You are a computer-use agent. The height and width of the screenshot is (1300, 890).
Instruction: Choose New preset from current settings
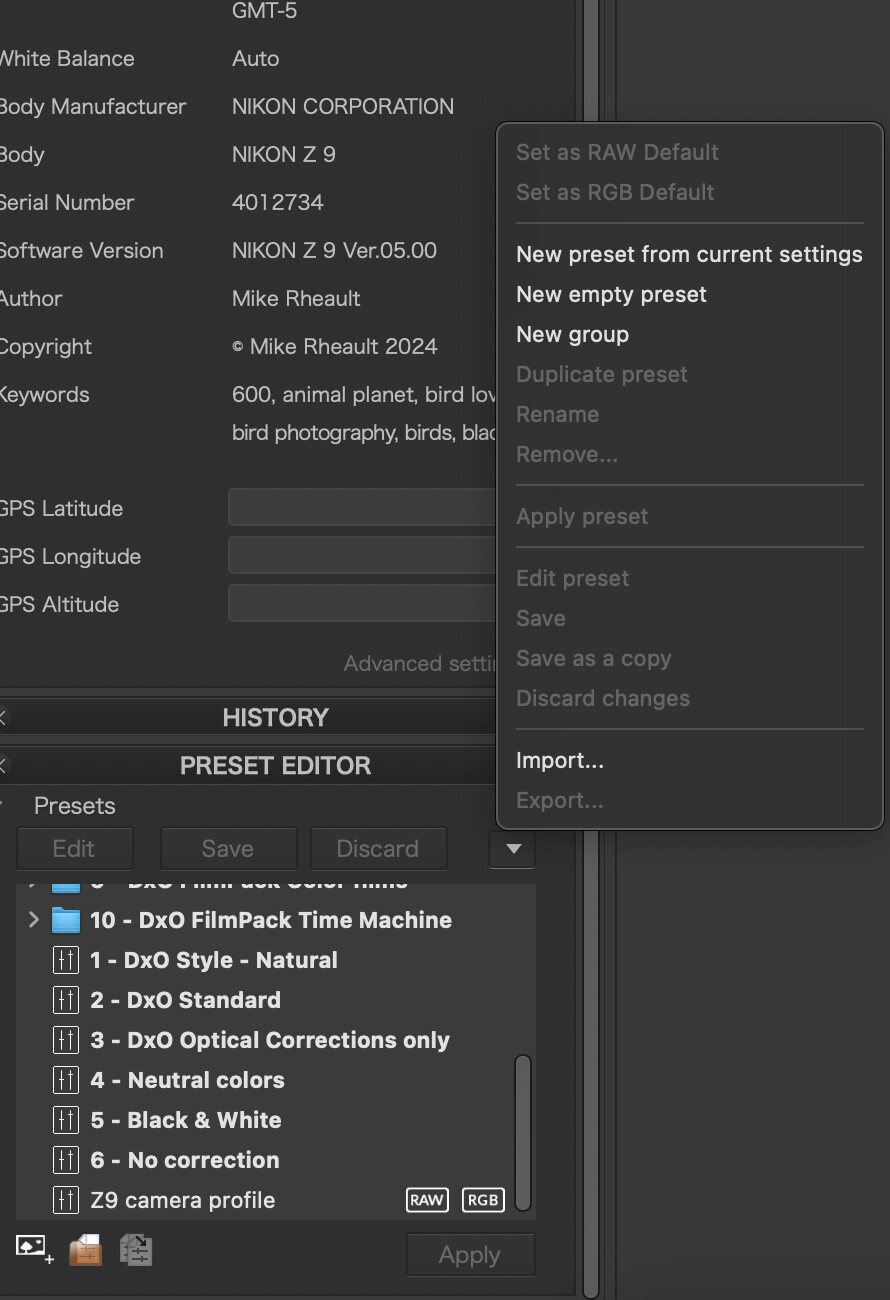pos(689,254)
